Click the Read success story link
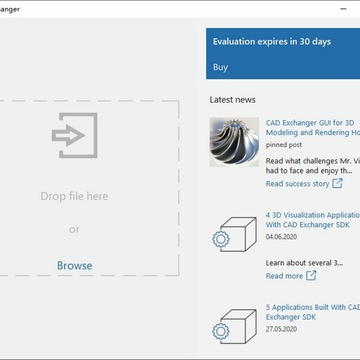Viewport: 360px width, 360px height. pyautogui.click(x=297, y=184)
